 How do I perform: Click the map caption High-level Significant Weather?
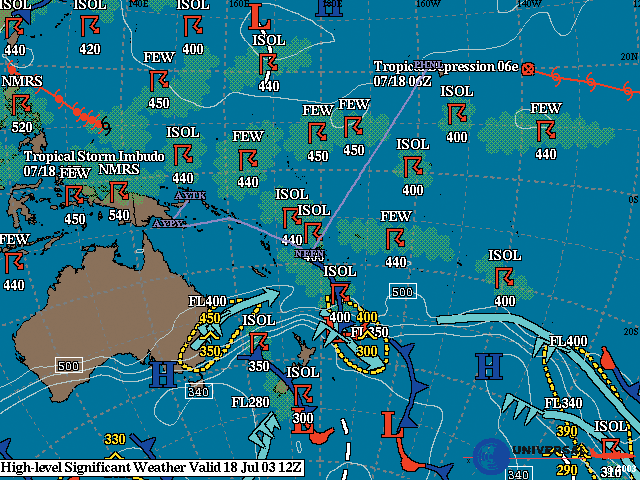[152, 467]
